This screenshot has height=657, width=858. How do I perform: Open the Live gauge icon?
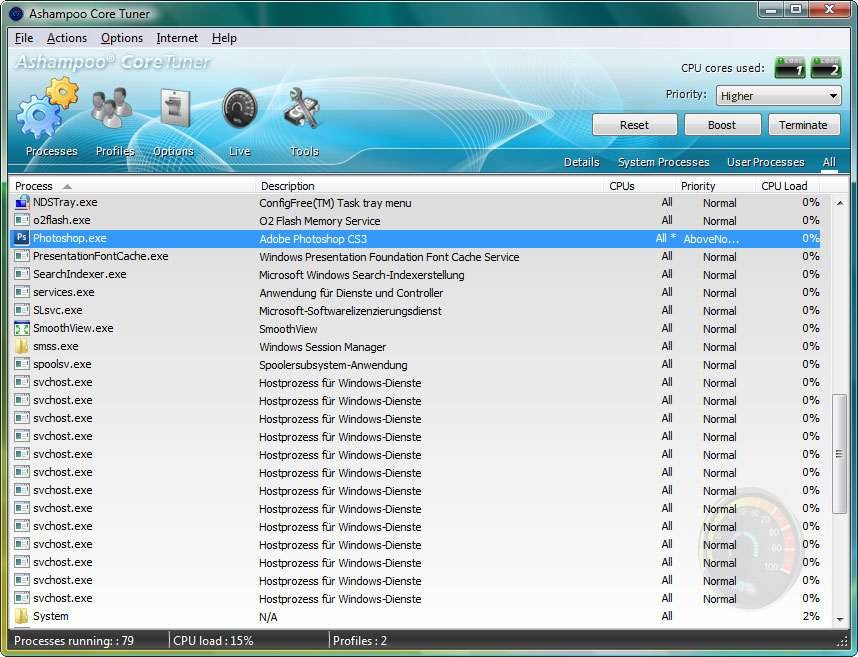click(240, 108)
